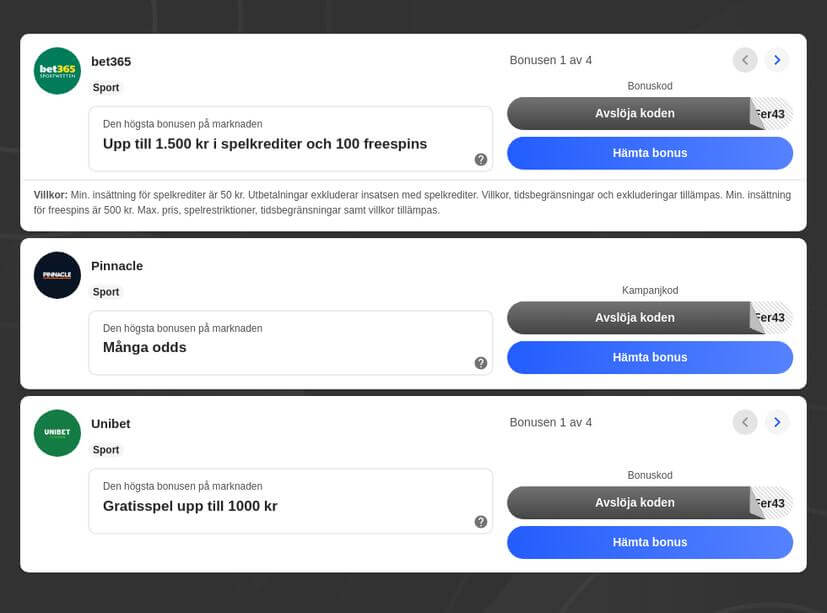
Task: Claim the Pinnacle bonus via Hämta bonus
Action: (650, 357)
